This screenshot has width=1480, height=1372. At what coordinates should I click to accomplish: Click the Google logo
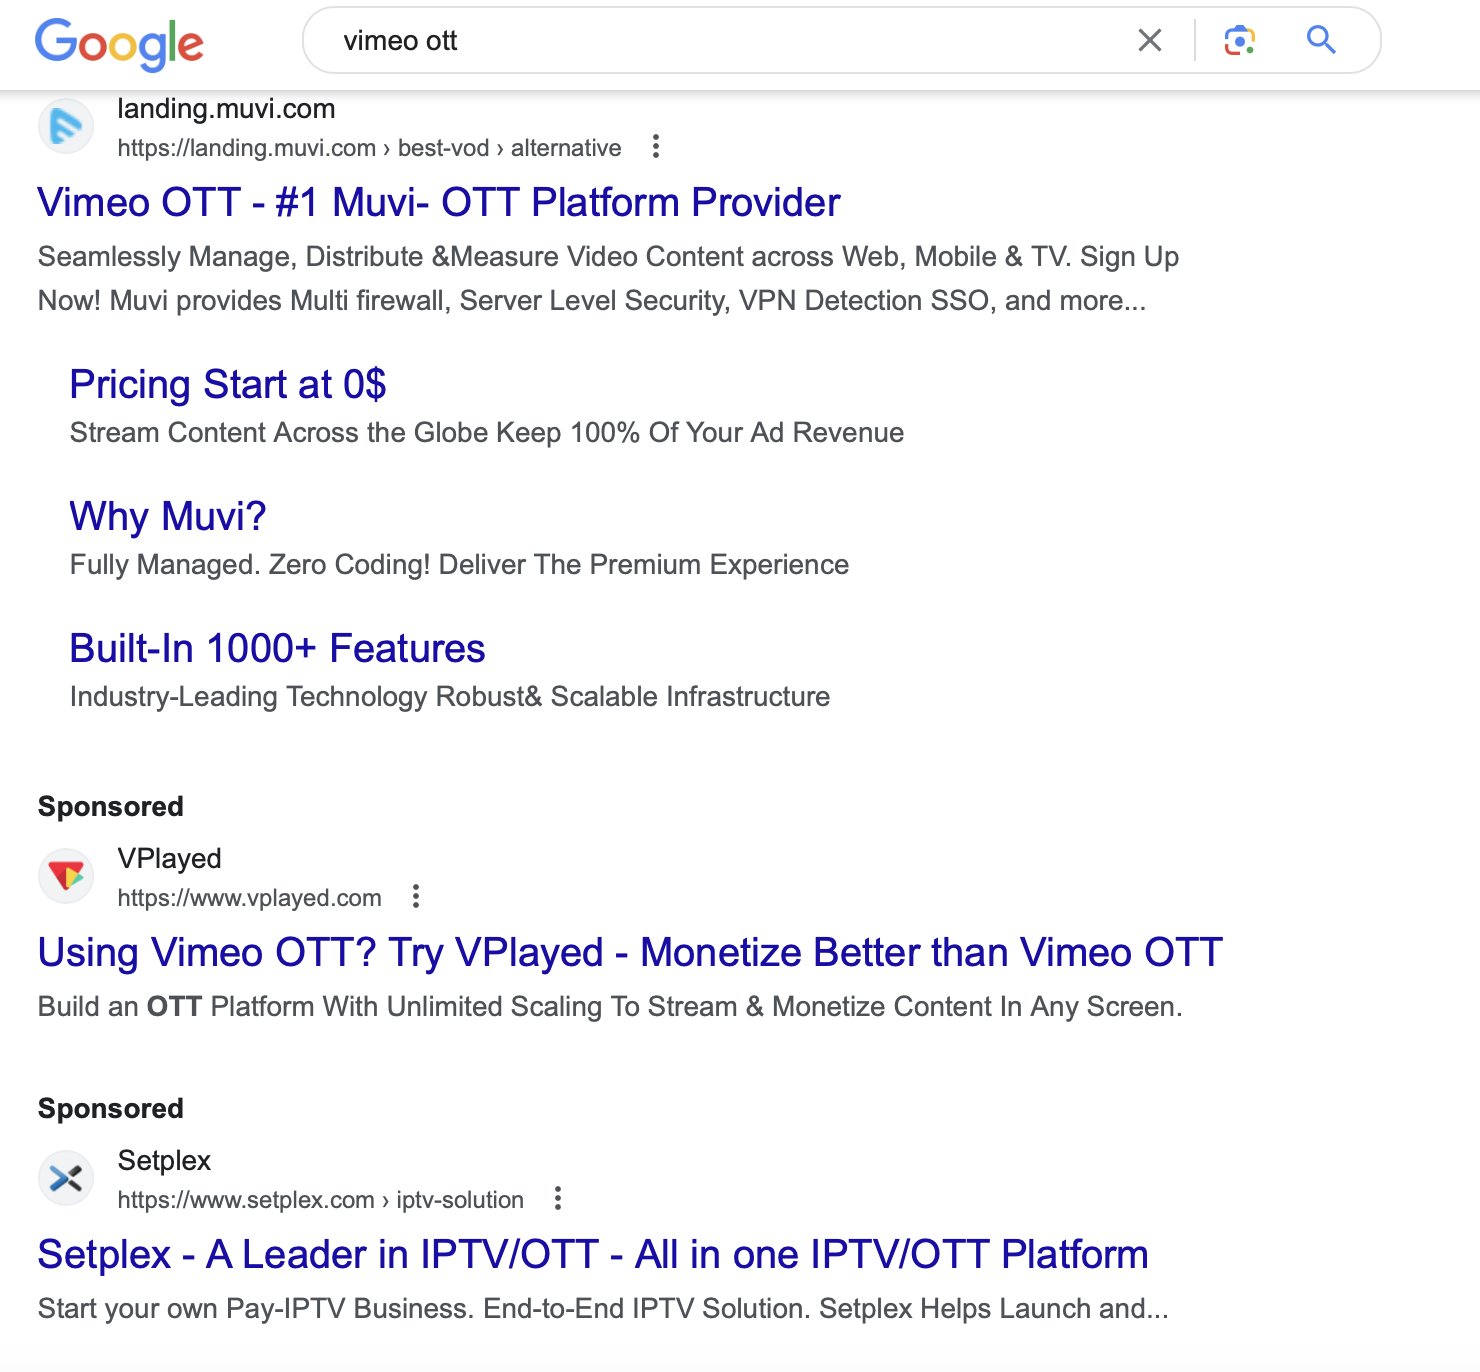(x=119, y=43)
